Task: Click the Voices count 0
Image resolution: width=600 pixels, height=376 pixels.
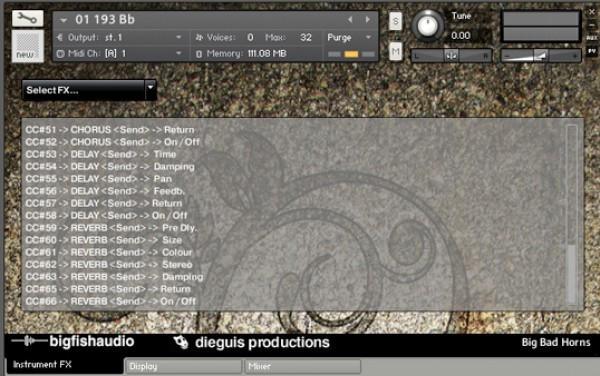Action: pos(250,37)
